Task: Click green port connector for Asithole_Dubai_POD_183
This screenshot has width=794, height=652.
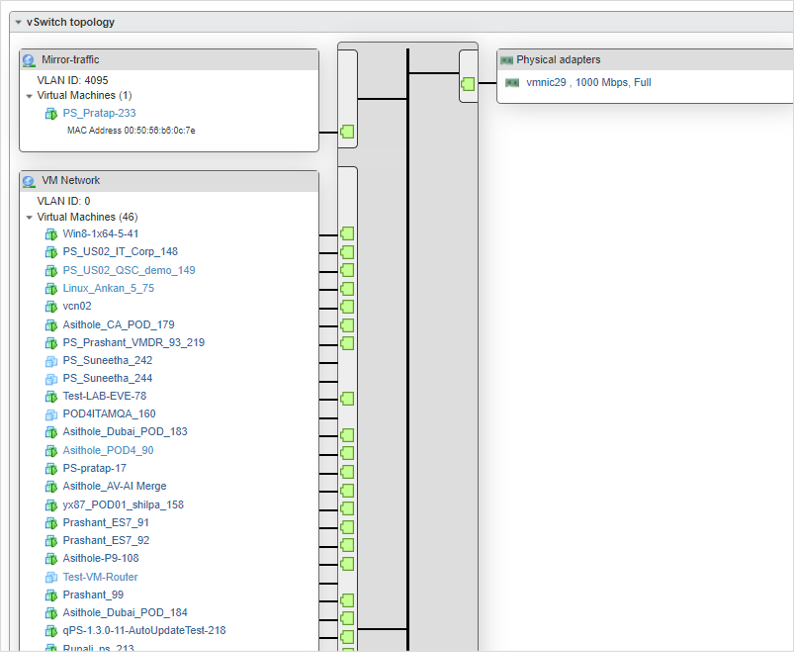Action: click(347, 434)
